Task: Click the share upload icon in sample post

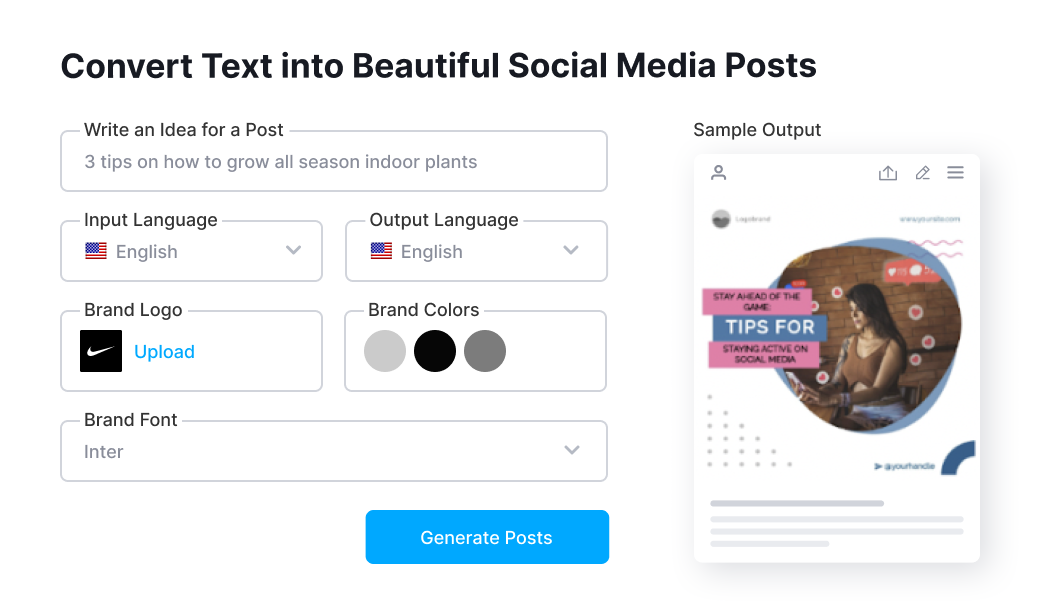Action: point(887,173)
